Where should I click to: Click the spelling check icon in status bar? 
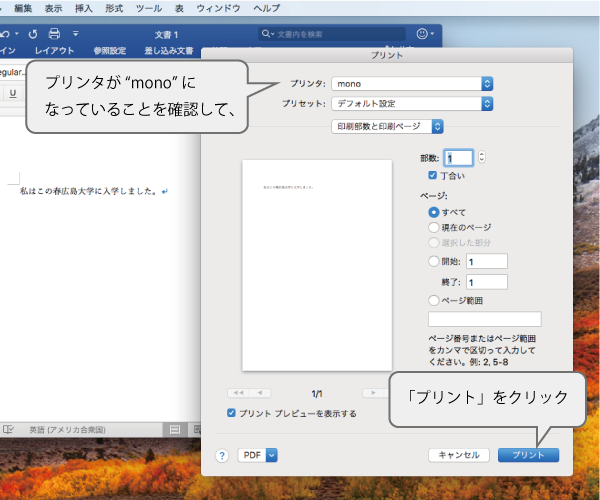[8, 430]
